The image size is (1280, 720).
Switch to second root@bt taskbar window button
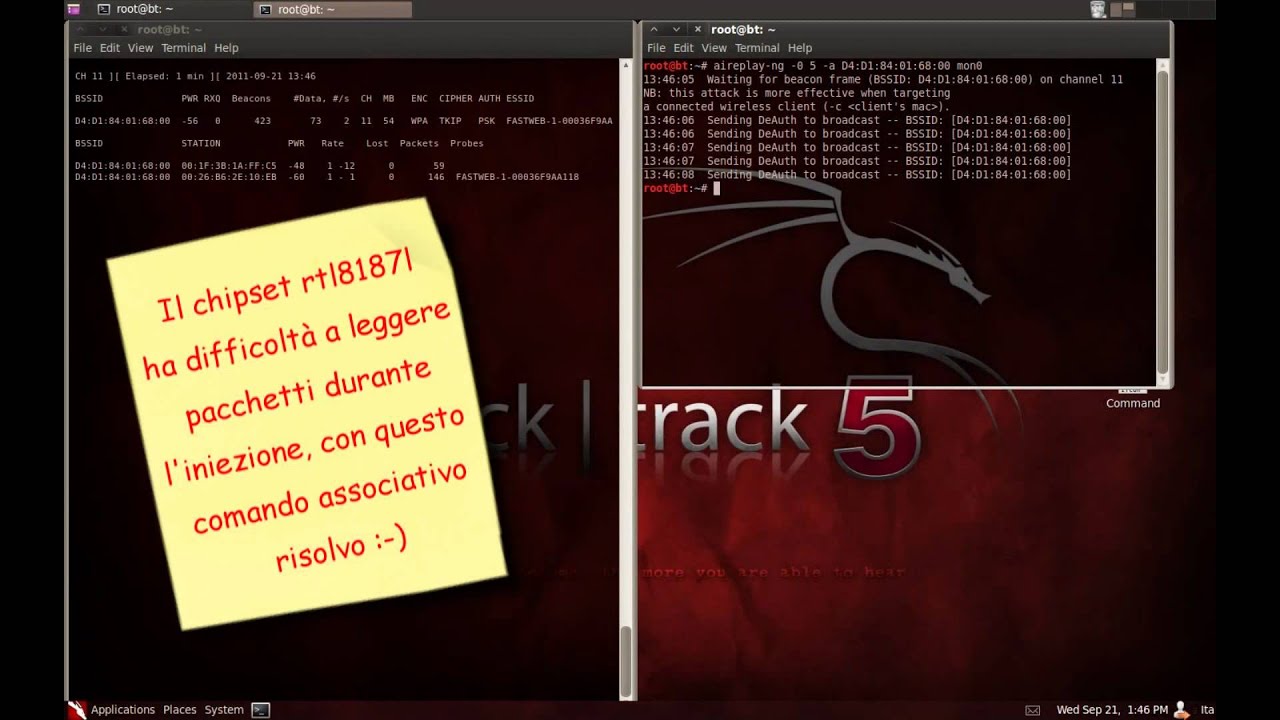point(331,9)
